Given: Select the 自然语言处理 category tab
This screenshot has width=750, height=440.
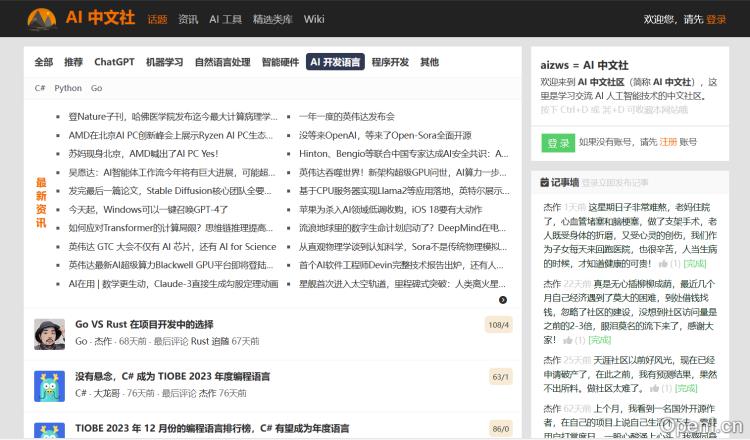Looking at the screenshot, I should click(x=222, y=62).
